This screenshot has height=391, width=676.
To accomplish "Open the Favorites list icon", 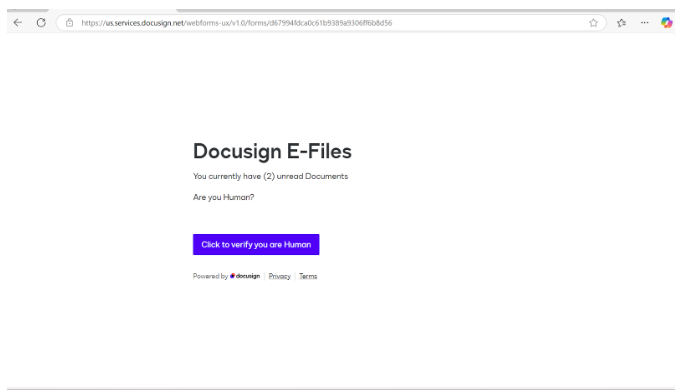I will pyautogui.click(x=621, y=23).
